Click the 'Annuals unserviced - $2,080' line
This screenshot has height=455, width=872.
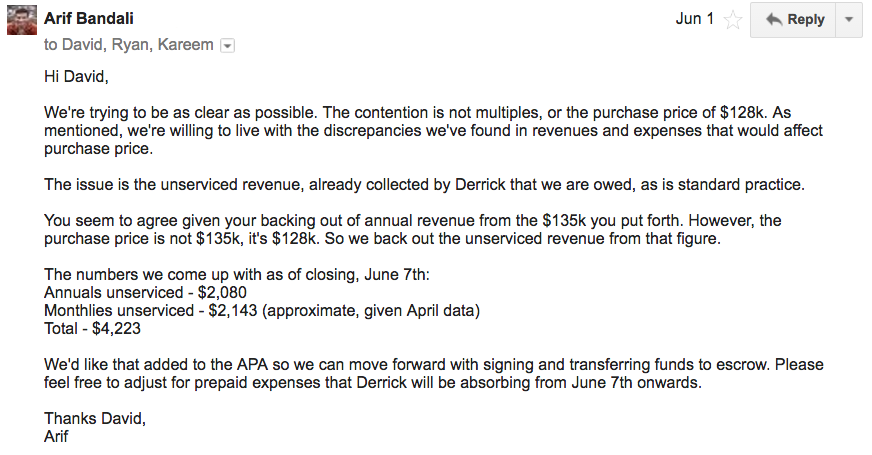click(x=145, y=292)
